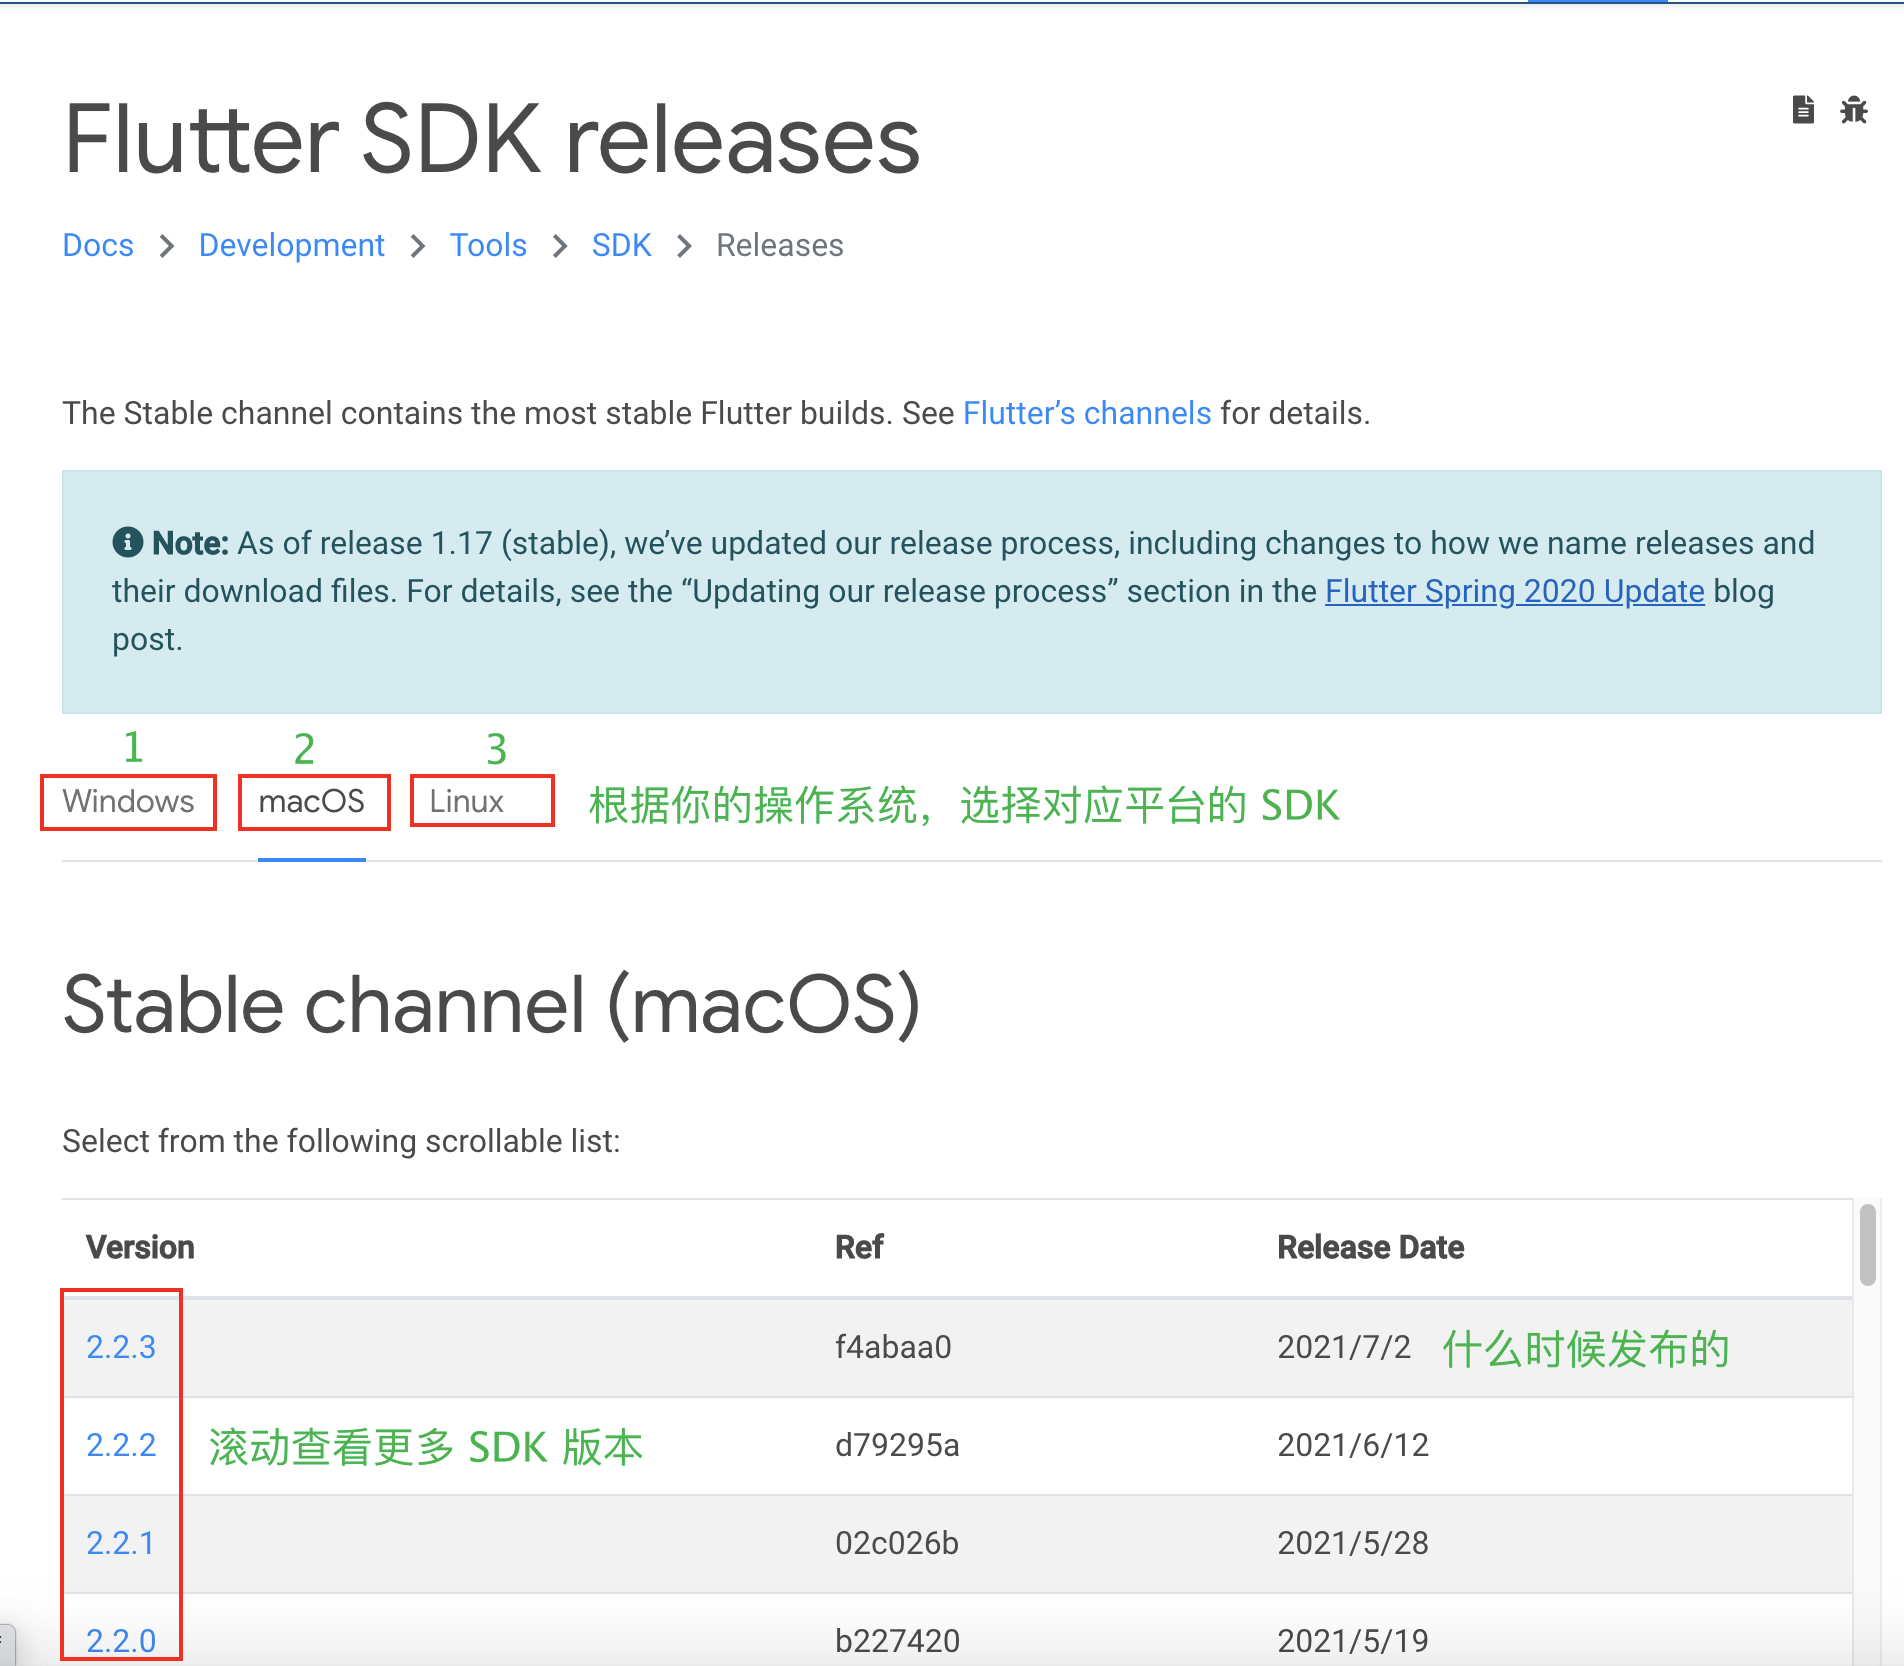Download Flutter version 2.2.0
Image resolution: width=1904 pixels, height=1666 pixels.
pyautogui.click(x=121, y=1641)
